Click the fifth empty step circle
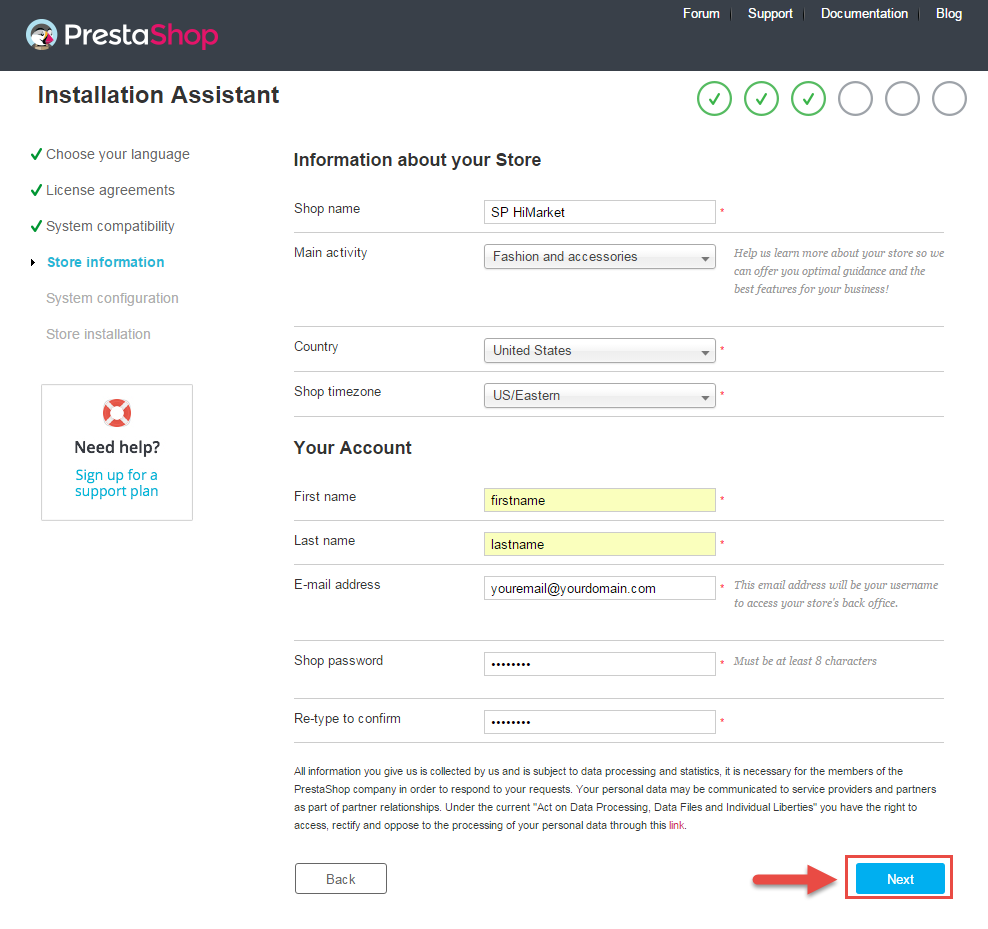This screenshot has height=929, width=988. pyautogui.click(x=902, y=99)
